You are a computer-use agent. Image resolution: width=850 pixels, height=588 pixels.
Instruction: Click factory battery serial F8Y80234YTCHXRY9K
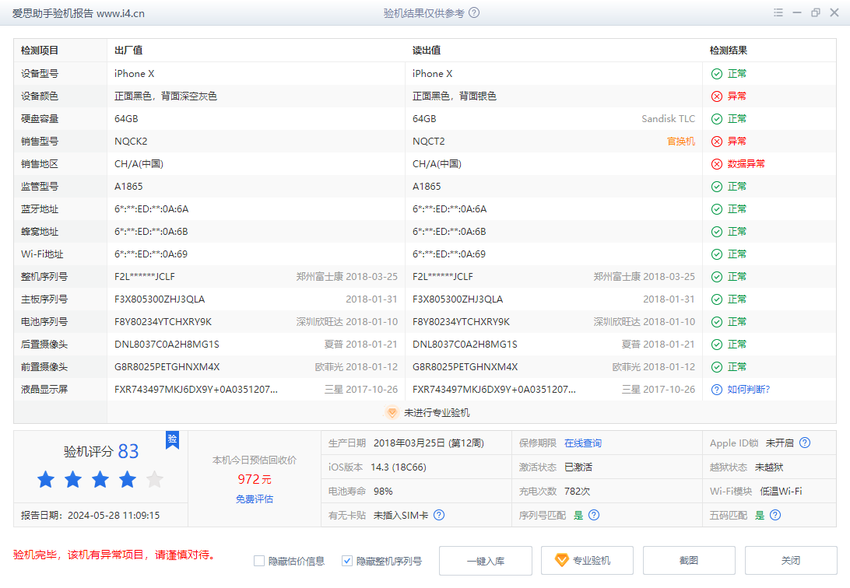coord(163,322)
